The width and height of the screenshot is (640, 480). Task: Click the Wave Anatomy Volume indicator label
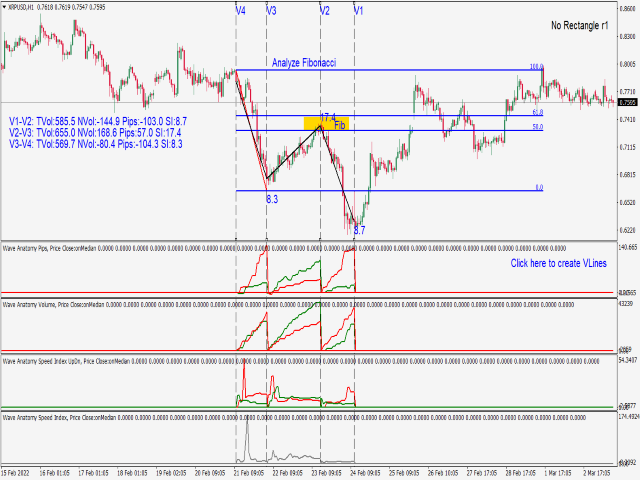click(29, 304)
